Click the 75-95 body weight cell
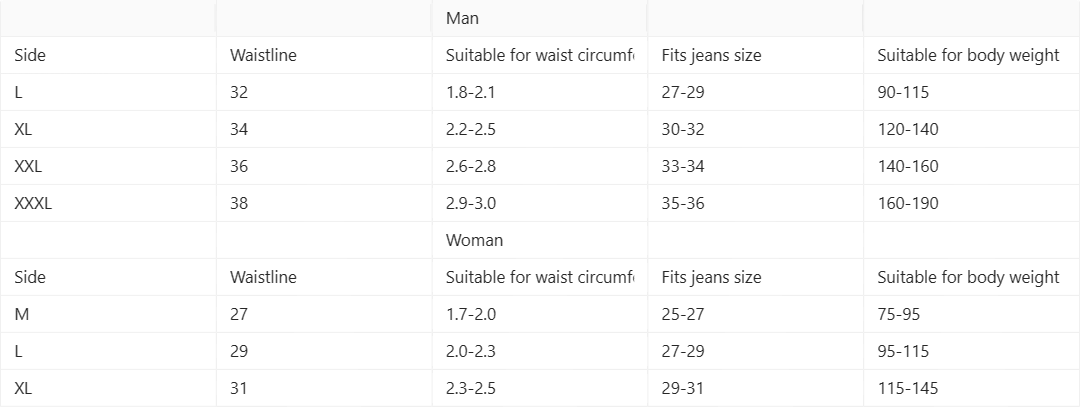This screenshot has width=1080, height=408. 899,314
